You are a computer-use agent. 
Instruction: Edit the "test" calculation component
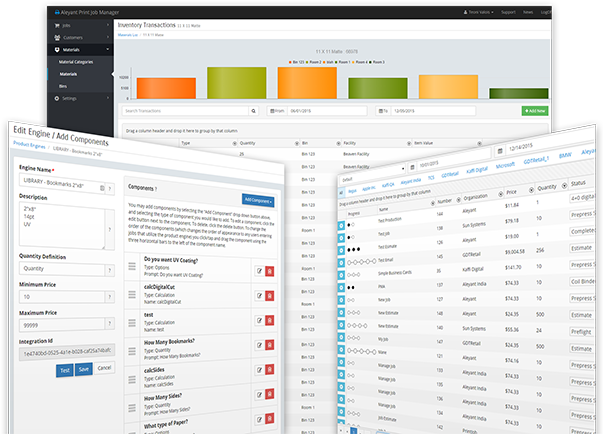click(259, 320)
